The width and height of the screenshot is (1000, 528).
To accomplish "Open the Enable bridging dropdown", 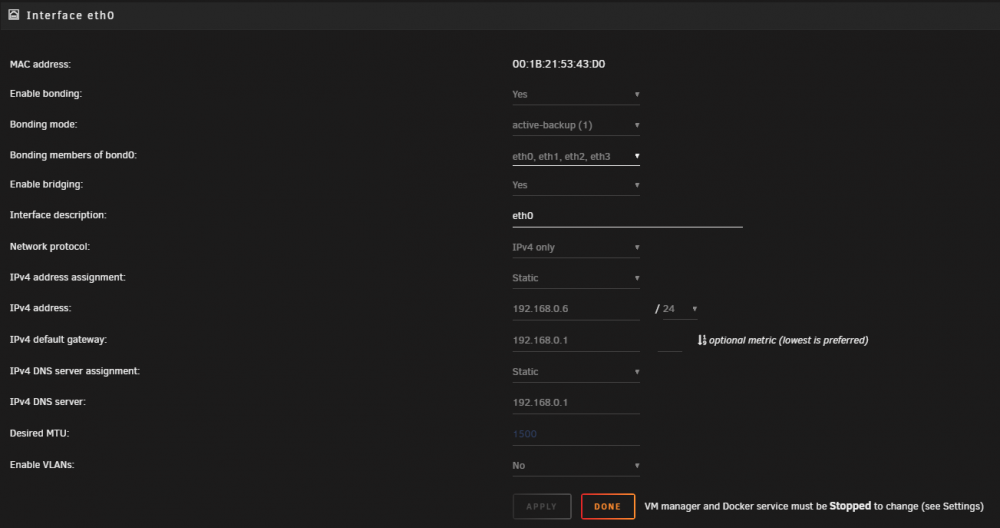I will [575, 185].
